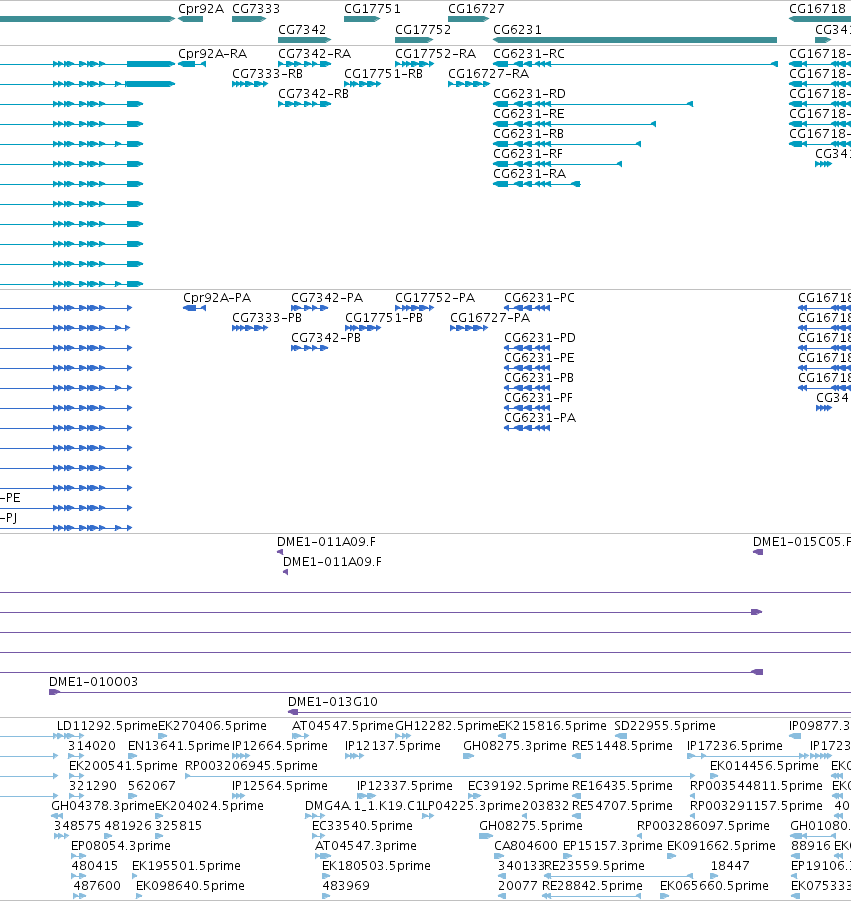The width and height of the screenshot is (851, 901).
Task: Select the CG6231-RA transcript label
Action: click(x=529, y=174)
